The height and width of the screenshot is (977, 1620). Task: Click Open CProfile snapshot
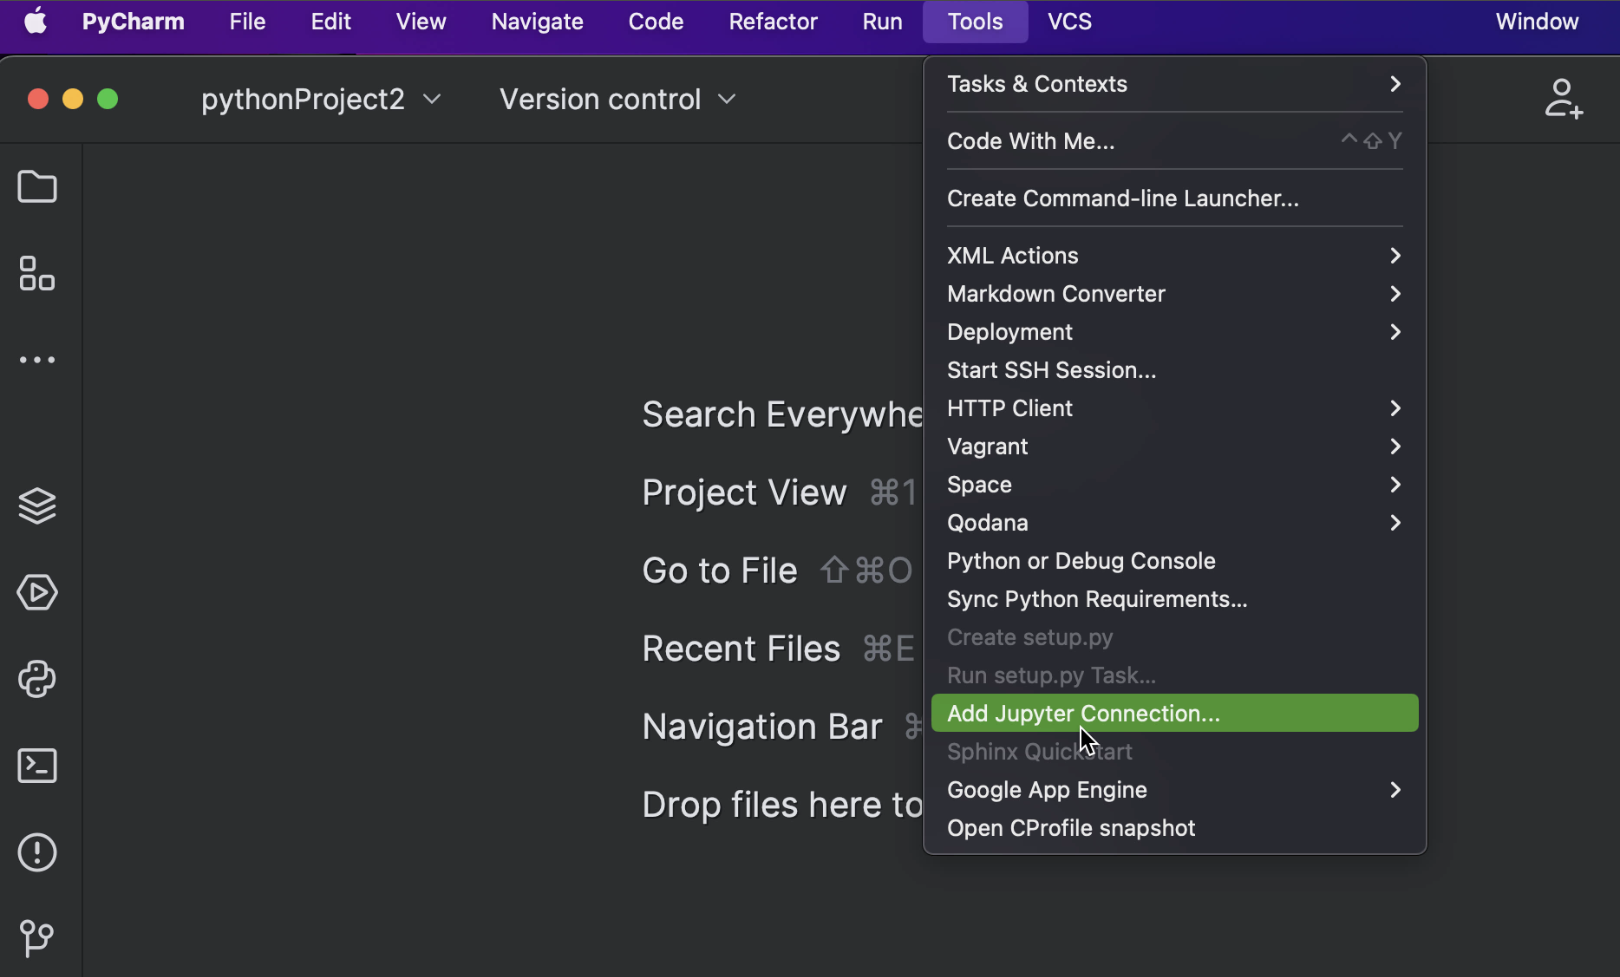pos(1071,828)
